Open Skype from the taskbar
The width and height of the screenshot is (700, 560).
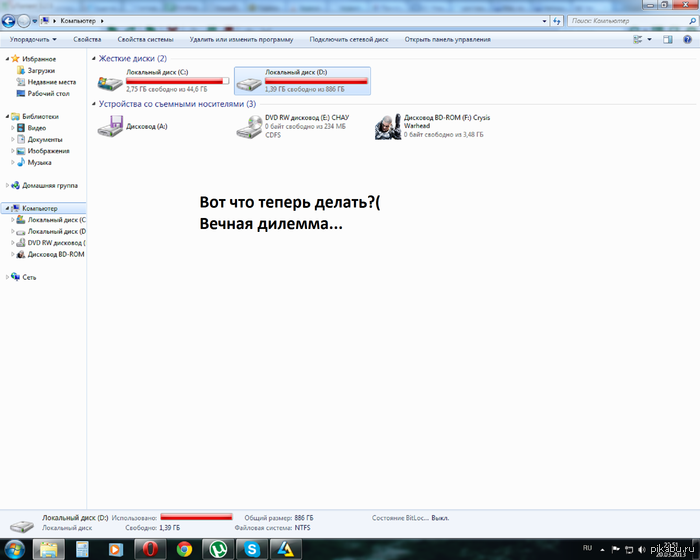pyautogui.click(x=250, y=548)
